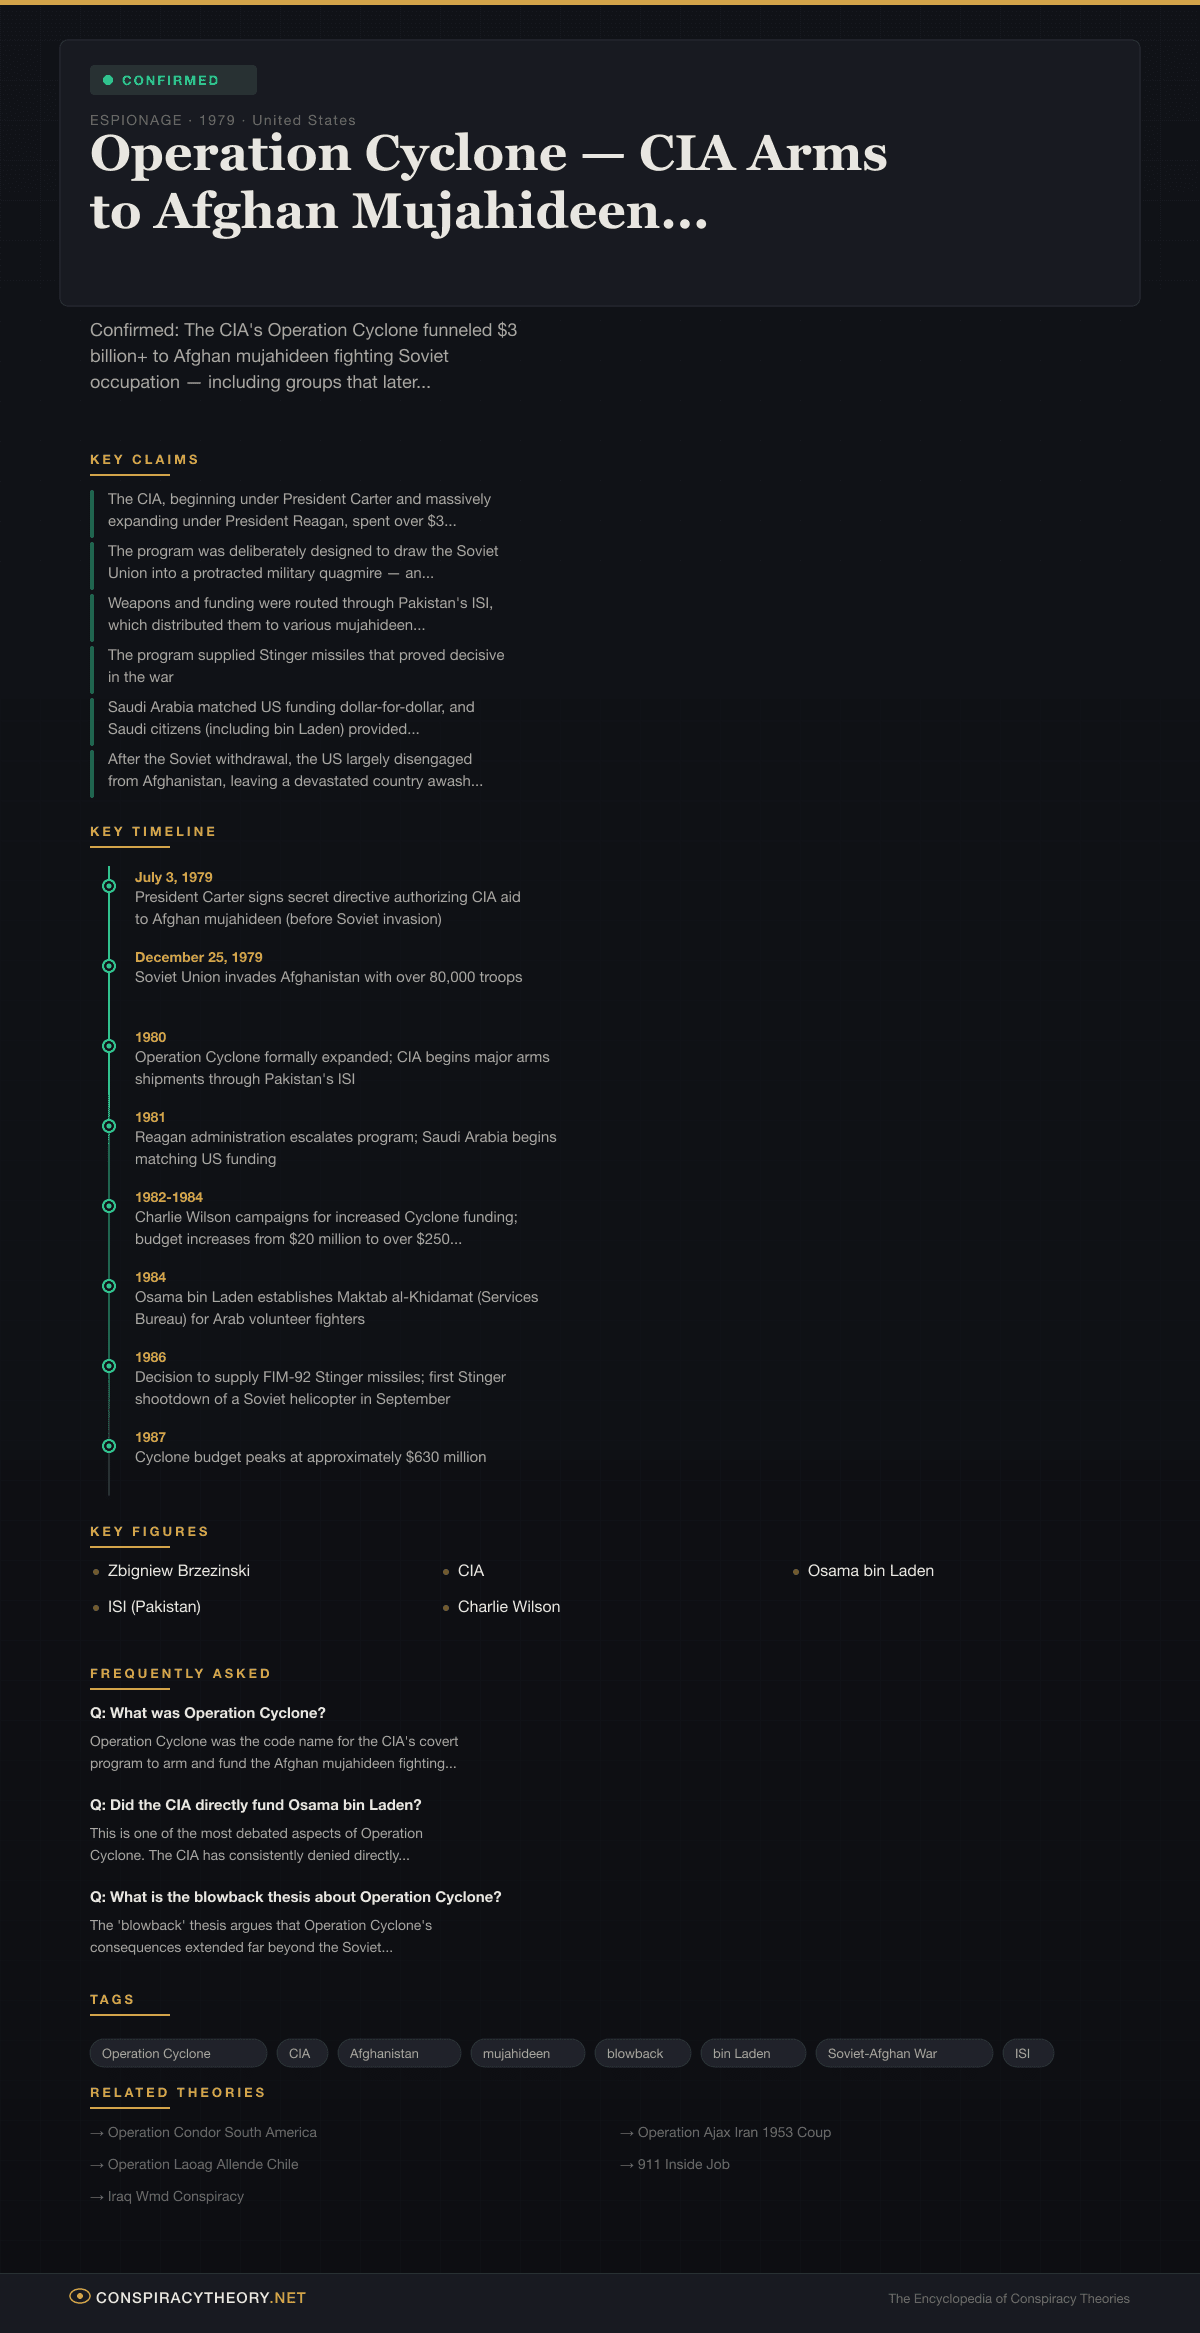The width and height of the screenshot is (1200, 2333).
Task: Click the eye logo icon in footer
Action: pyautogui.click(x=80, y=2296)
